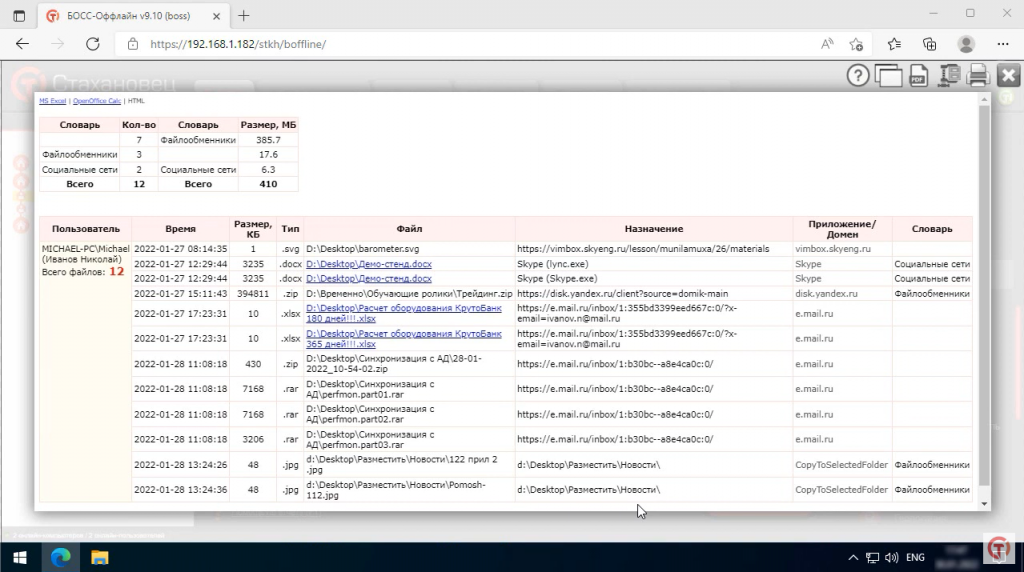
Task: Click the 385.7 size value in summary
Action: [x=268, y=140]
